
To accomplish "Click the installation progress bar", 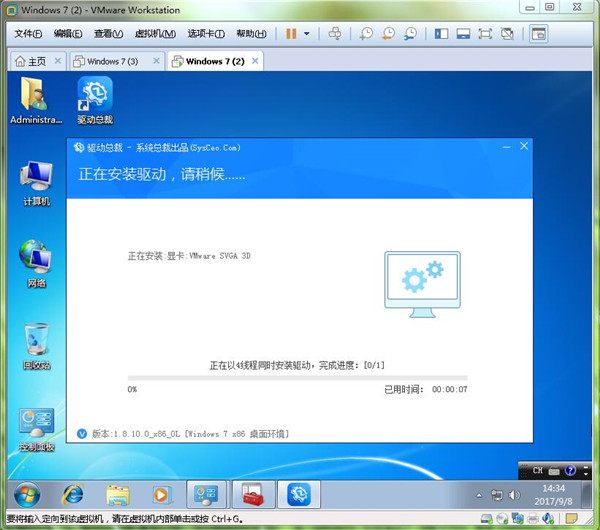I will point(297,378).
